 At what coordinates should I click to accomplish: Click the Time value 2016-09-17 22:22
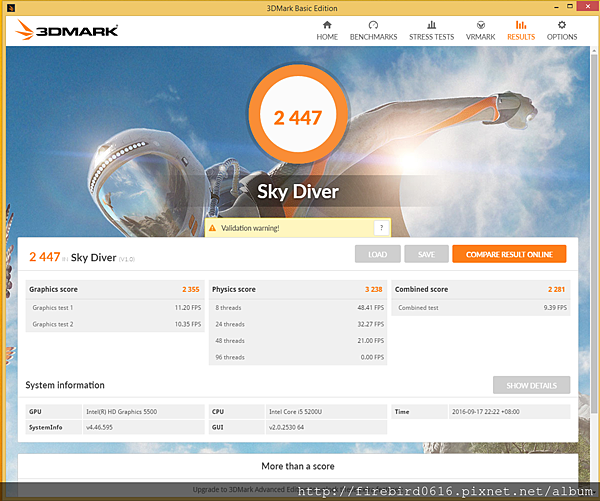click(x=486, y=411)
